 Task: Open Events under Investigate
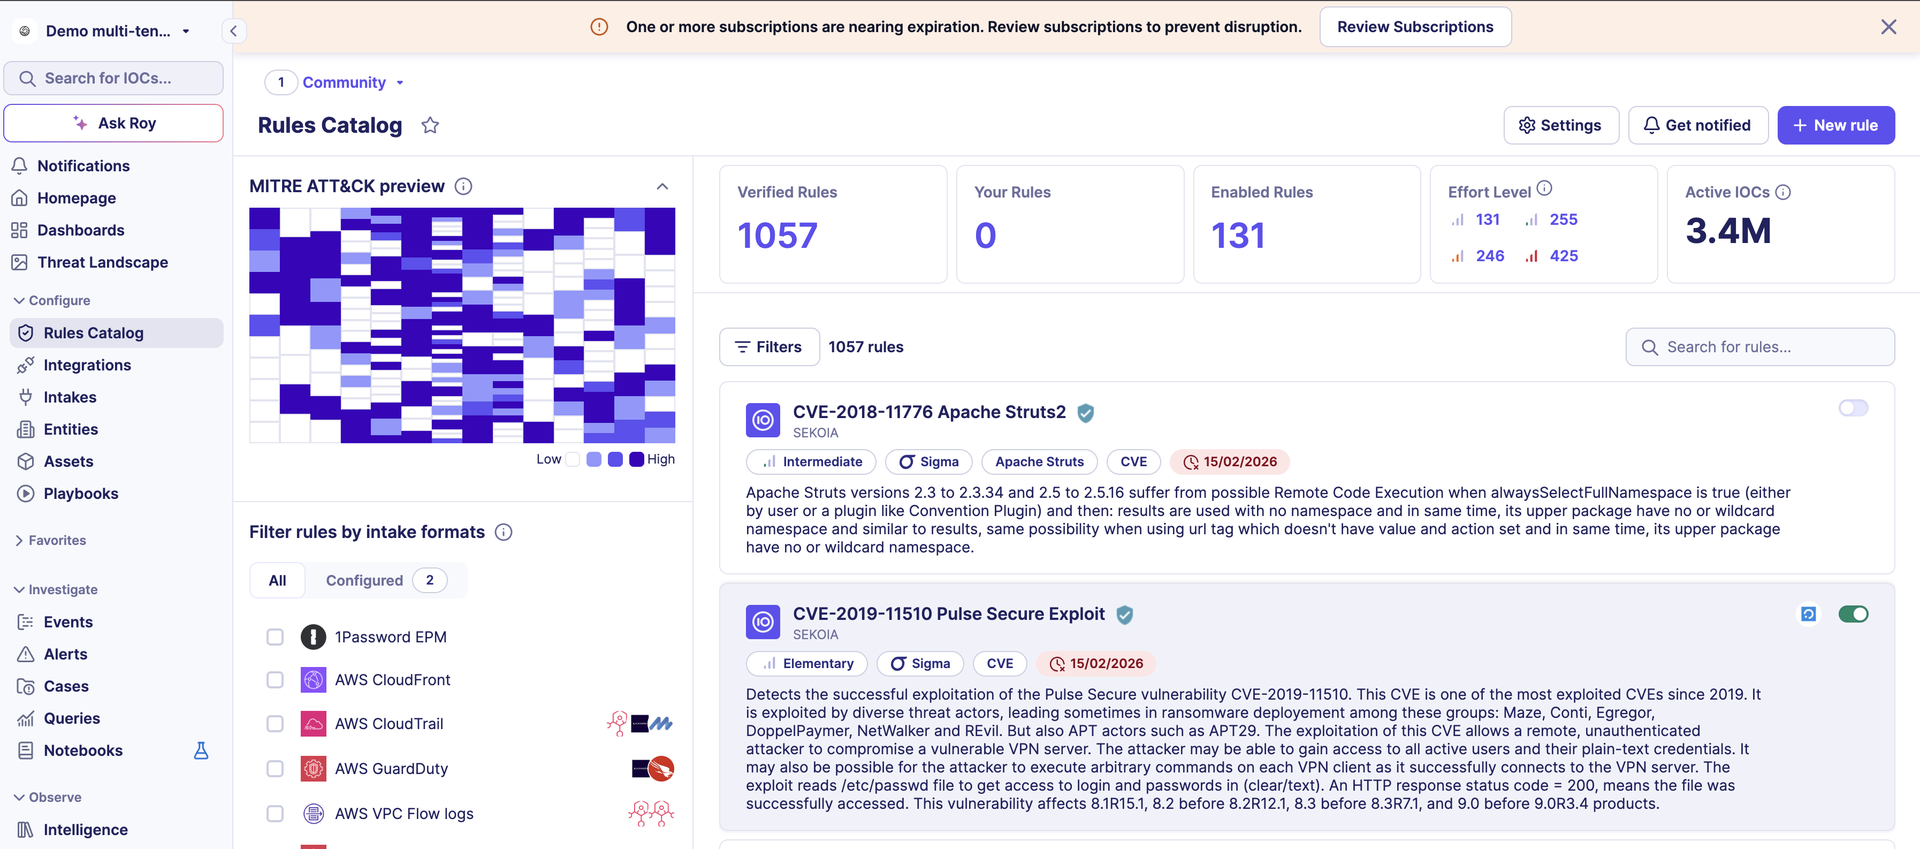click(68, 622)
